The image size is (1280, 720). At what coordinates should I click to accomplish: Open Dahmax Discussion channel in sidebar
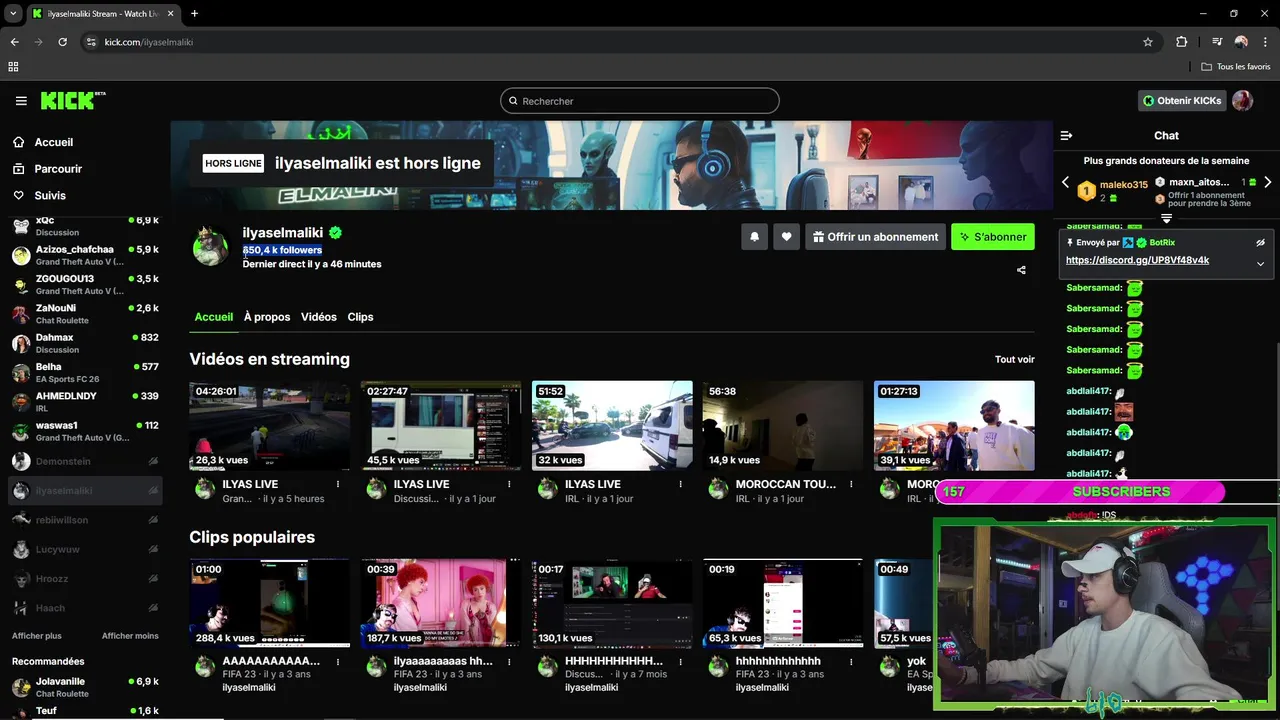(x=85, y=343)
